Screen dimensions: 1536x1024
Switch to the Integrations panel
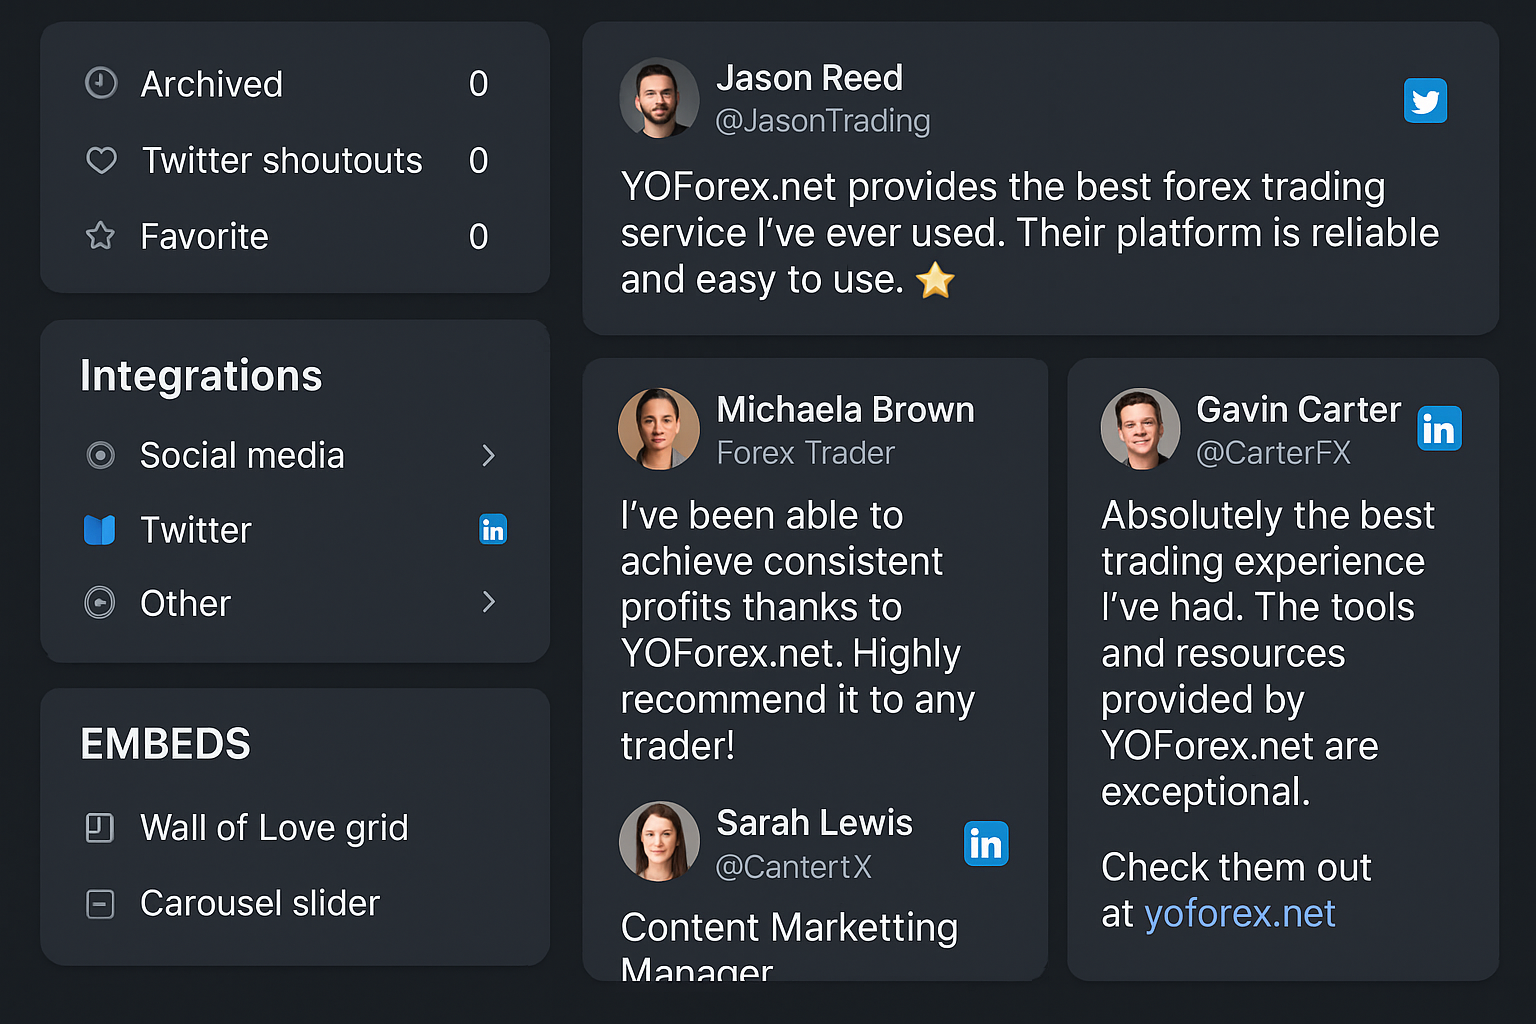coord(201,375)
